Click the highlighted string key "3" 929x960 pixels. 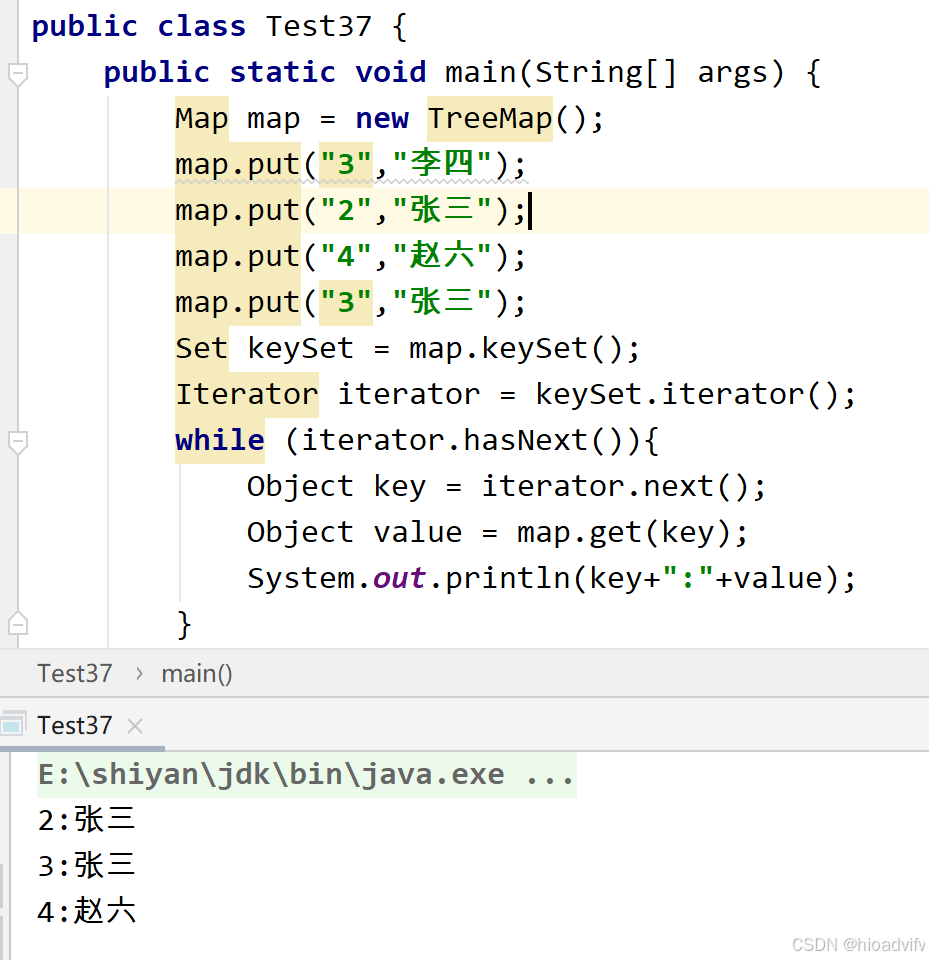(x=345, y=163)
